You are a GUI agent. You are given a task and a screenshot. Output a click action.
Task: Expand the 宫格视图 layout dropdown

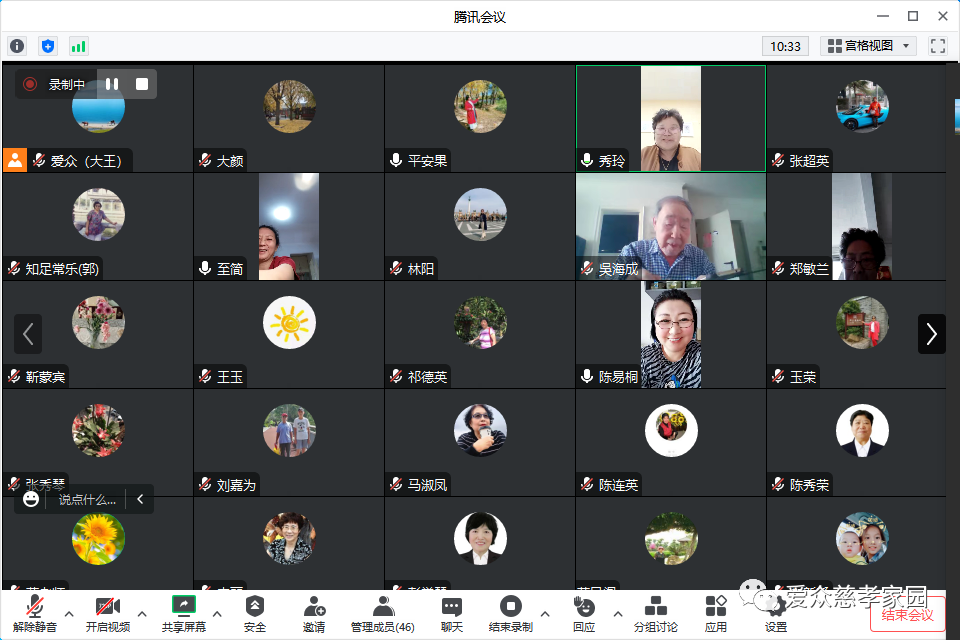(868, 46)
